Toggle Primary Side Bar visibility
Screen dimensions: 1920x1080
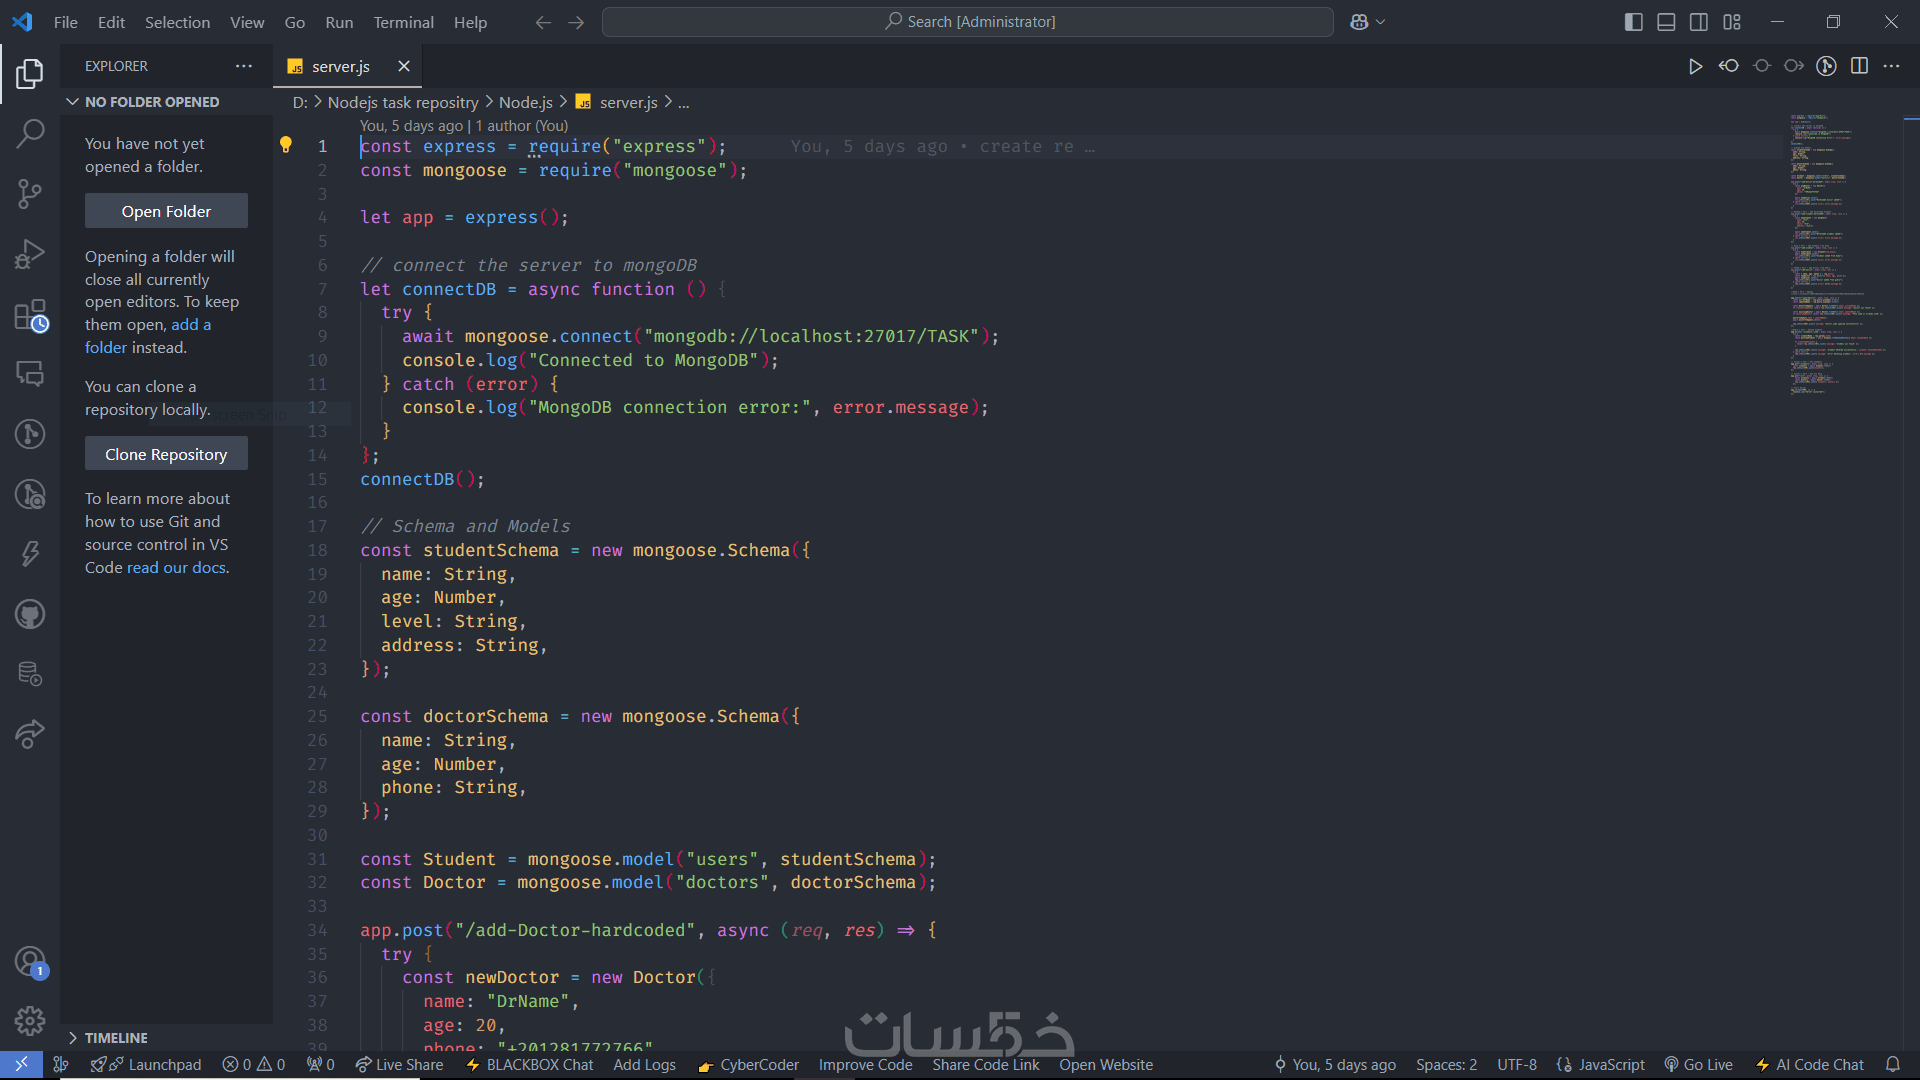coord(1634,22)
